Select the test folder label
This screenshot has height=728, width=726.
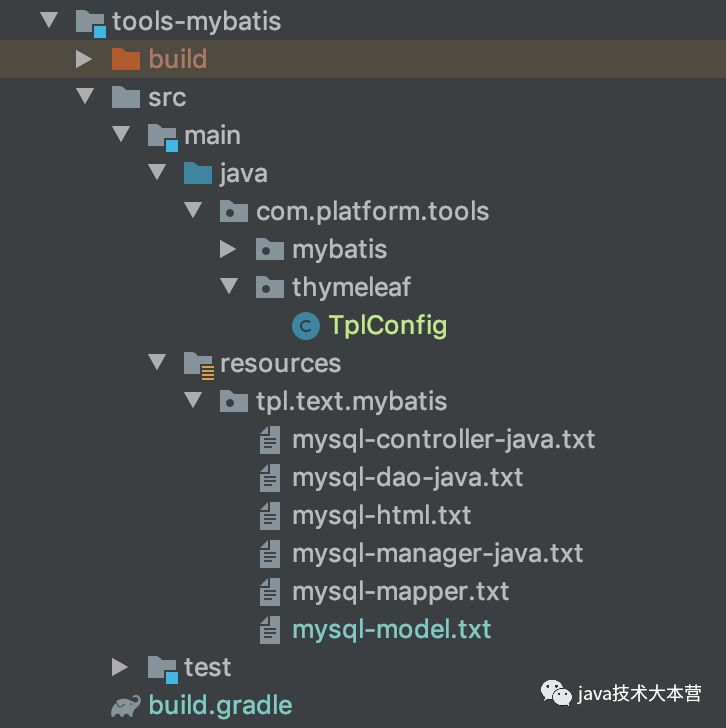point(207,668)
